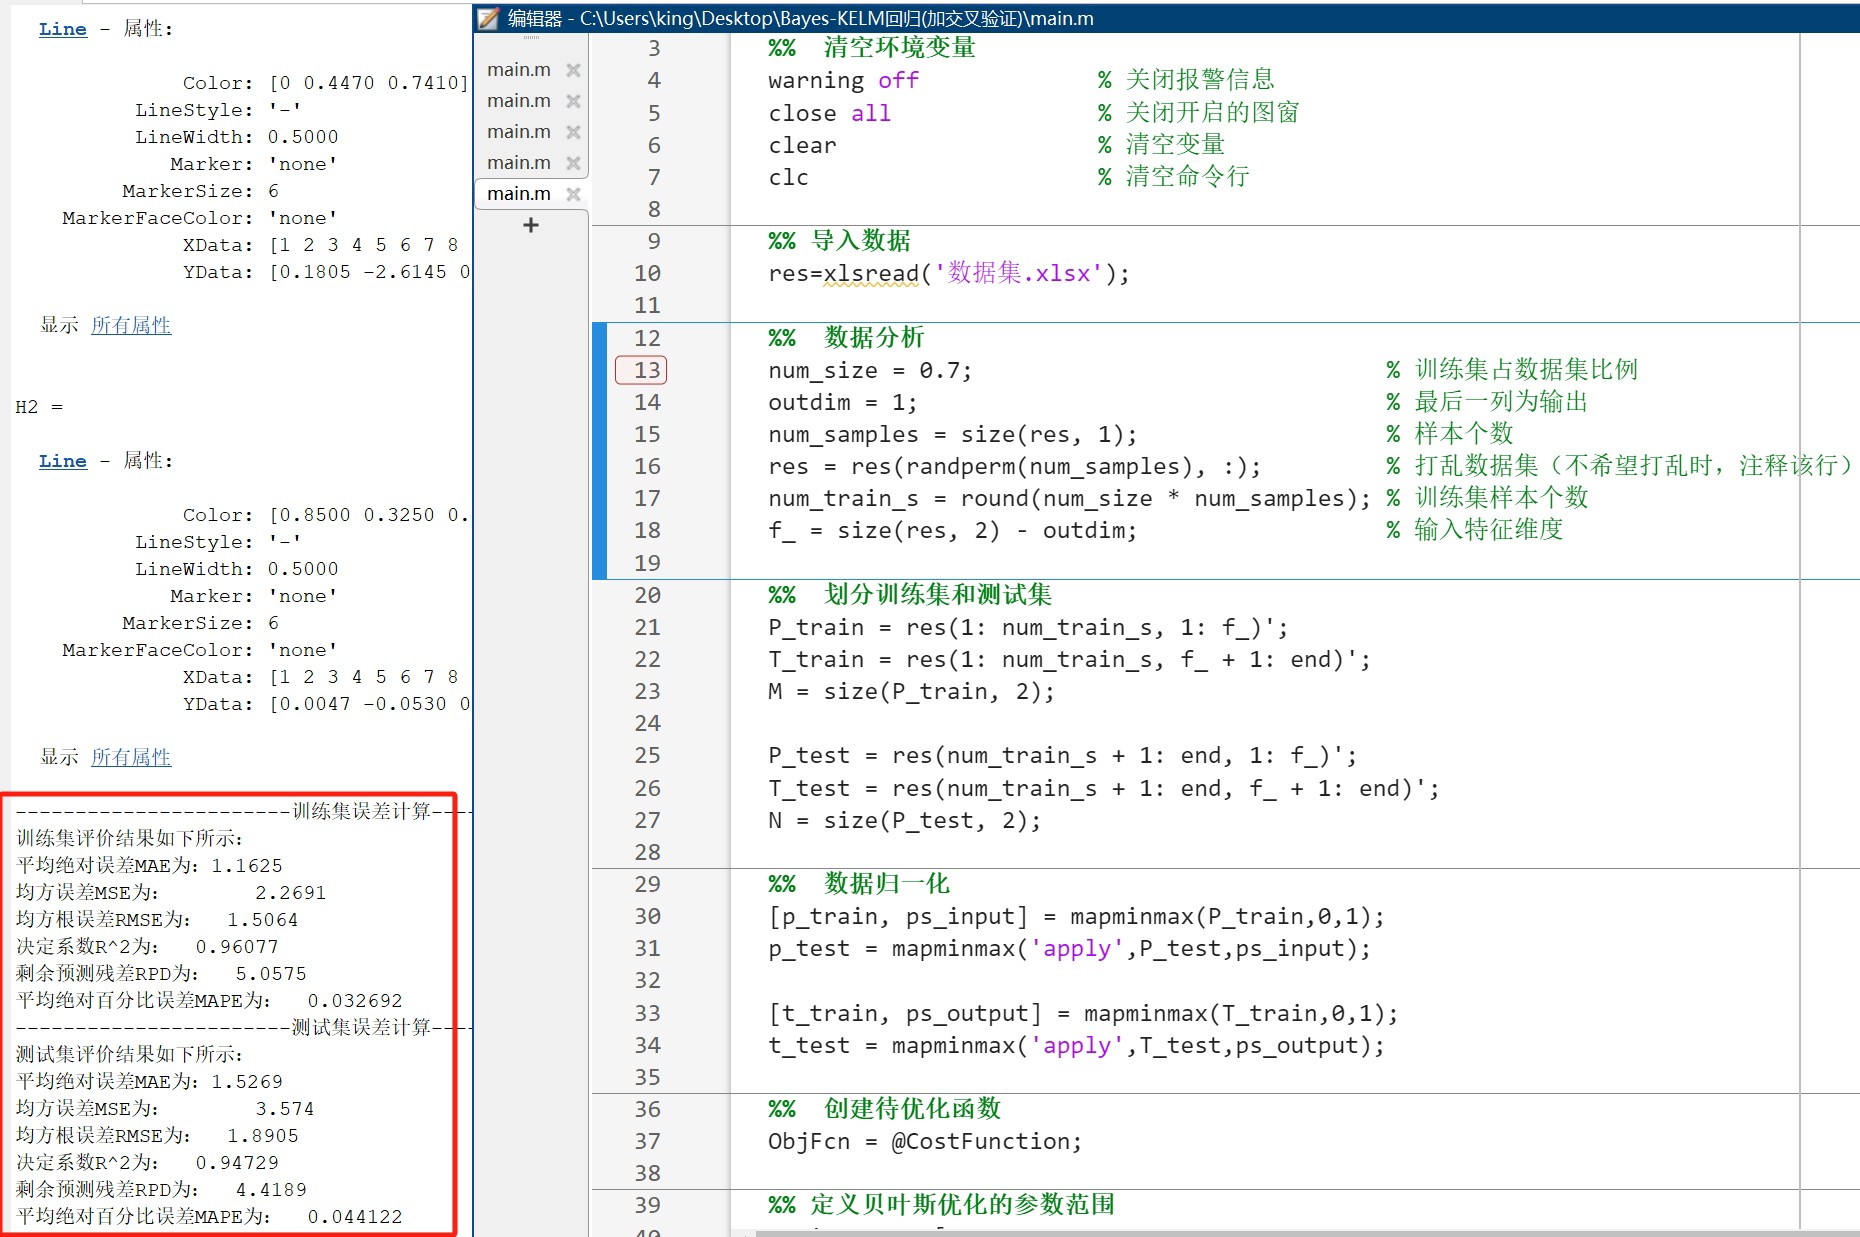Click test MAPE value 0.044122

pos(355,1217)
